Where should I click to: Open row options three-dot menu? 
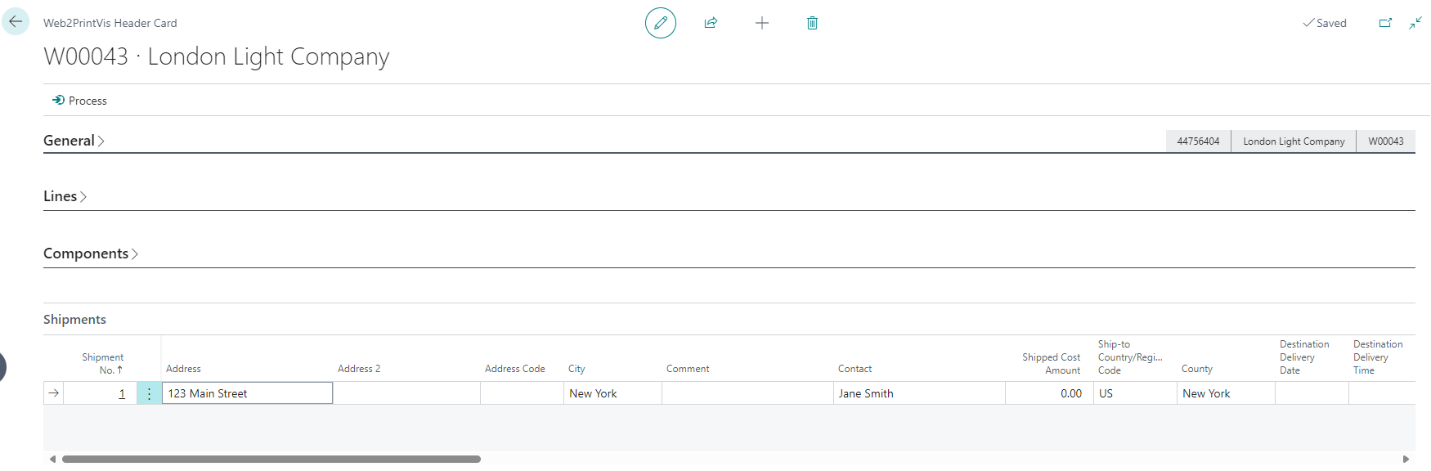(149, 394)
